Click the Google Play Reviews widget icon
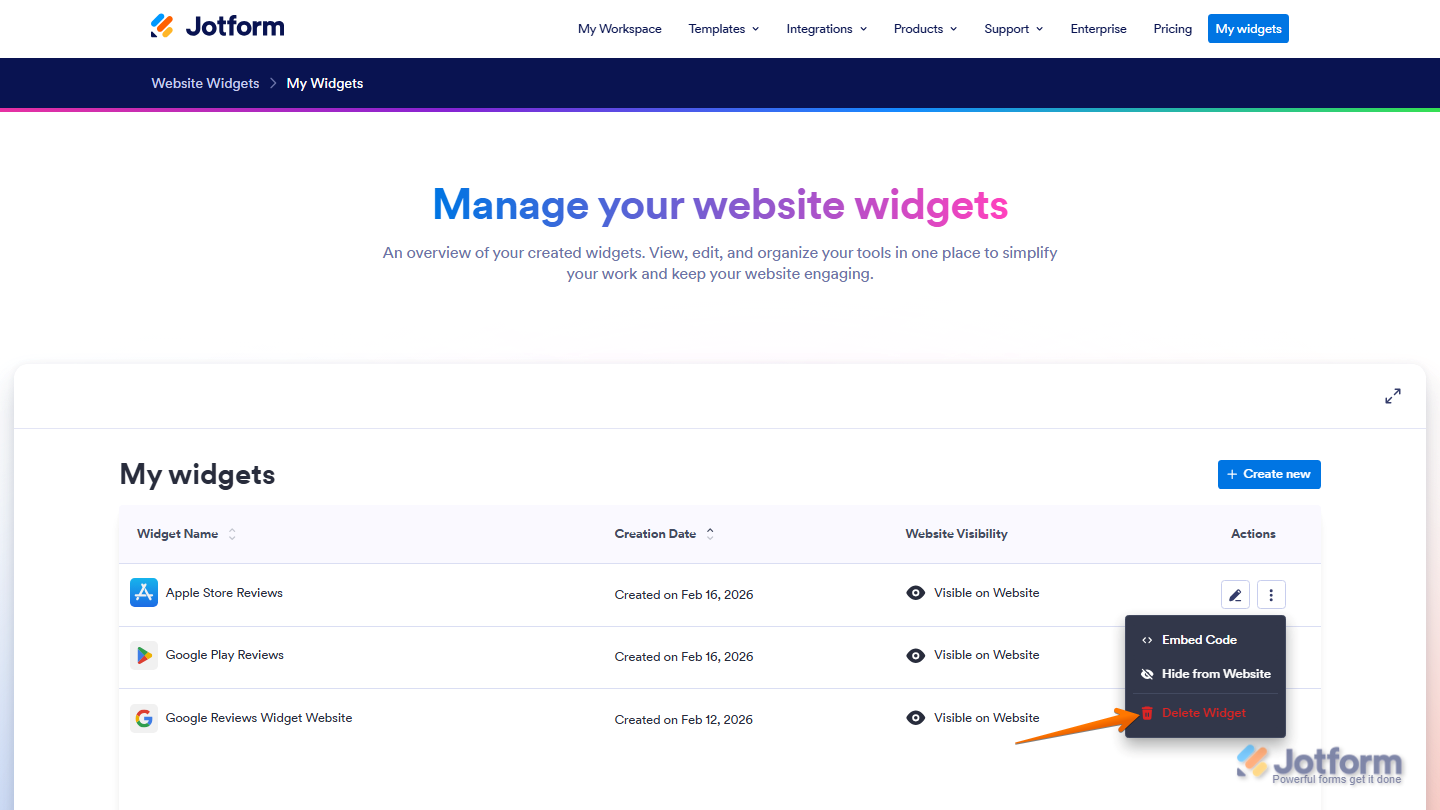The width and height of the screenshot is (1440, 810). tap(143, 655)
